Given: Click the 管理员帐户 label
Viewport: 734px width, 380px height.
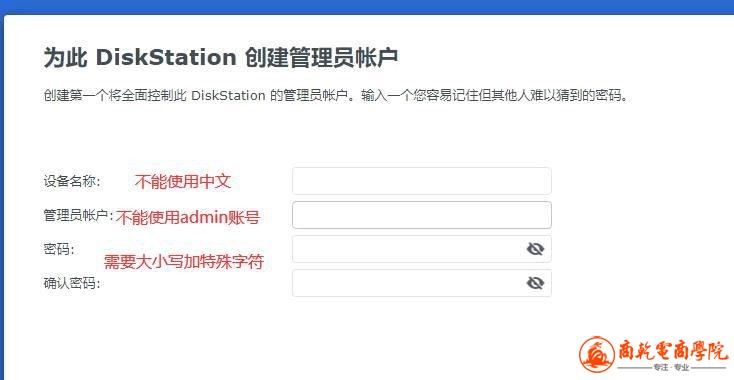Looking at the screenshot, I should click(79, 215).
